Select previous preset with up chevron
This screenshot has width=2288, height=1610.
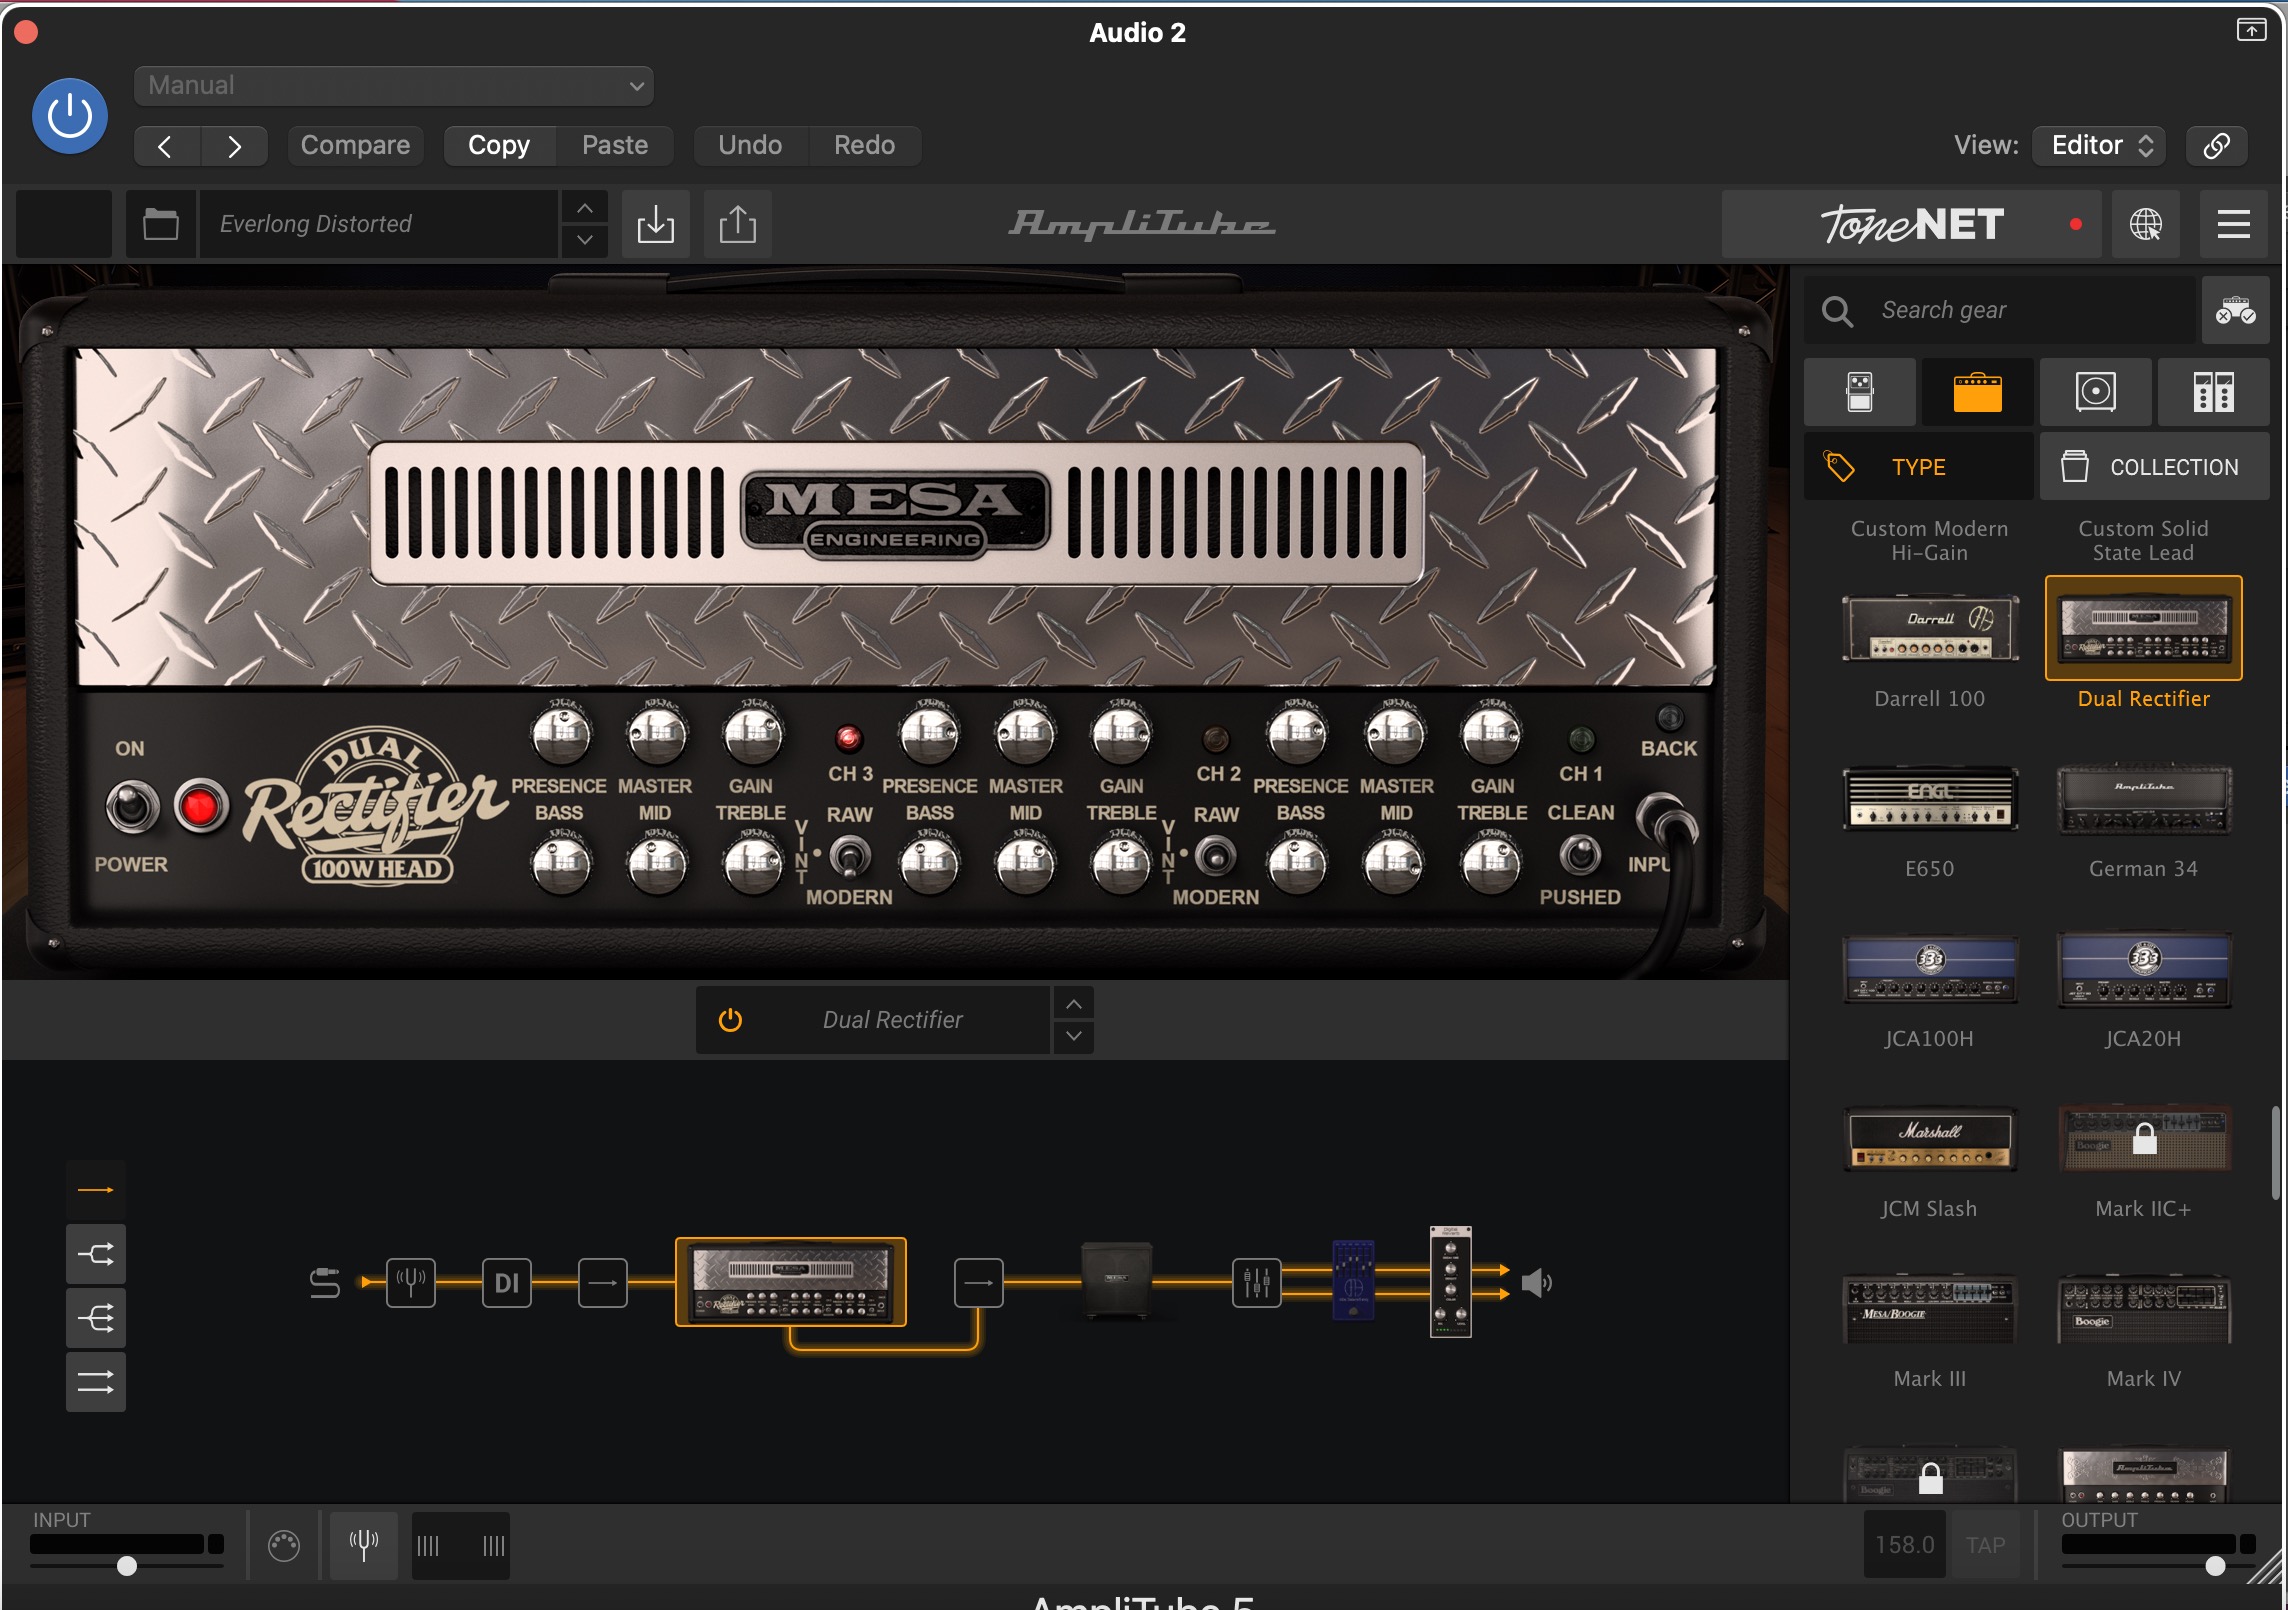point(585,208)
